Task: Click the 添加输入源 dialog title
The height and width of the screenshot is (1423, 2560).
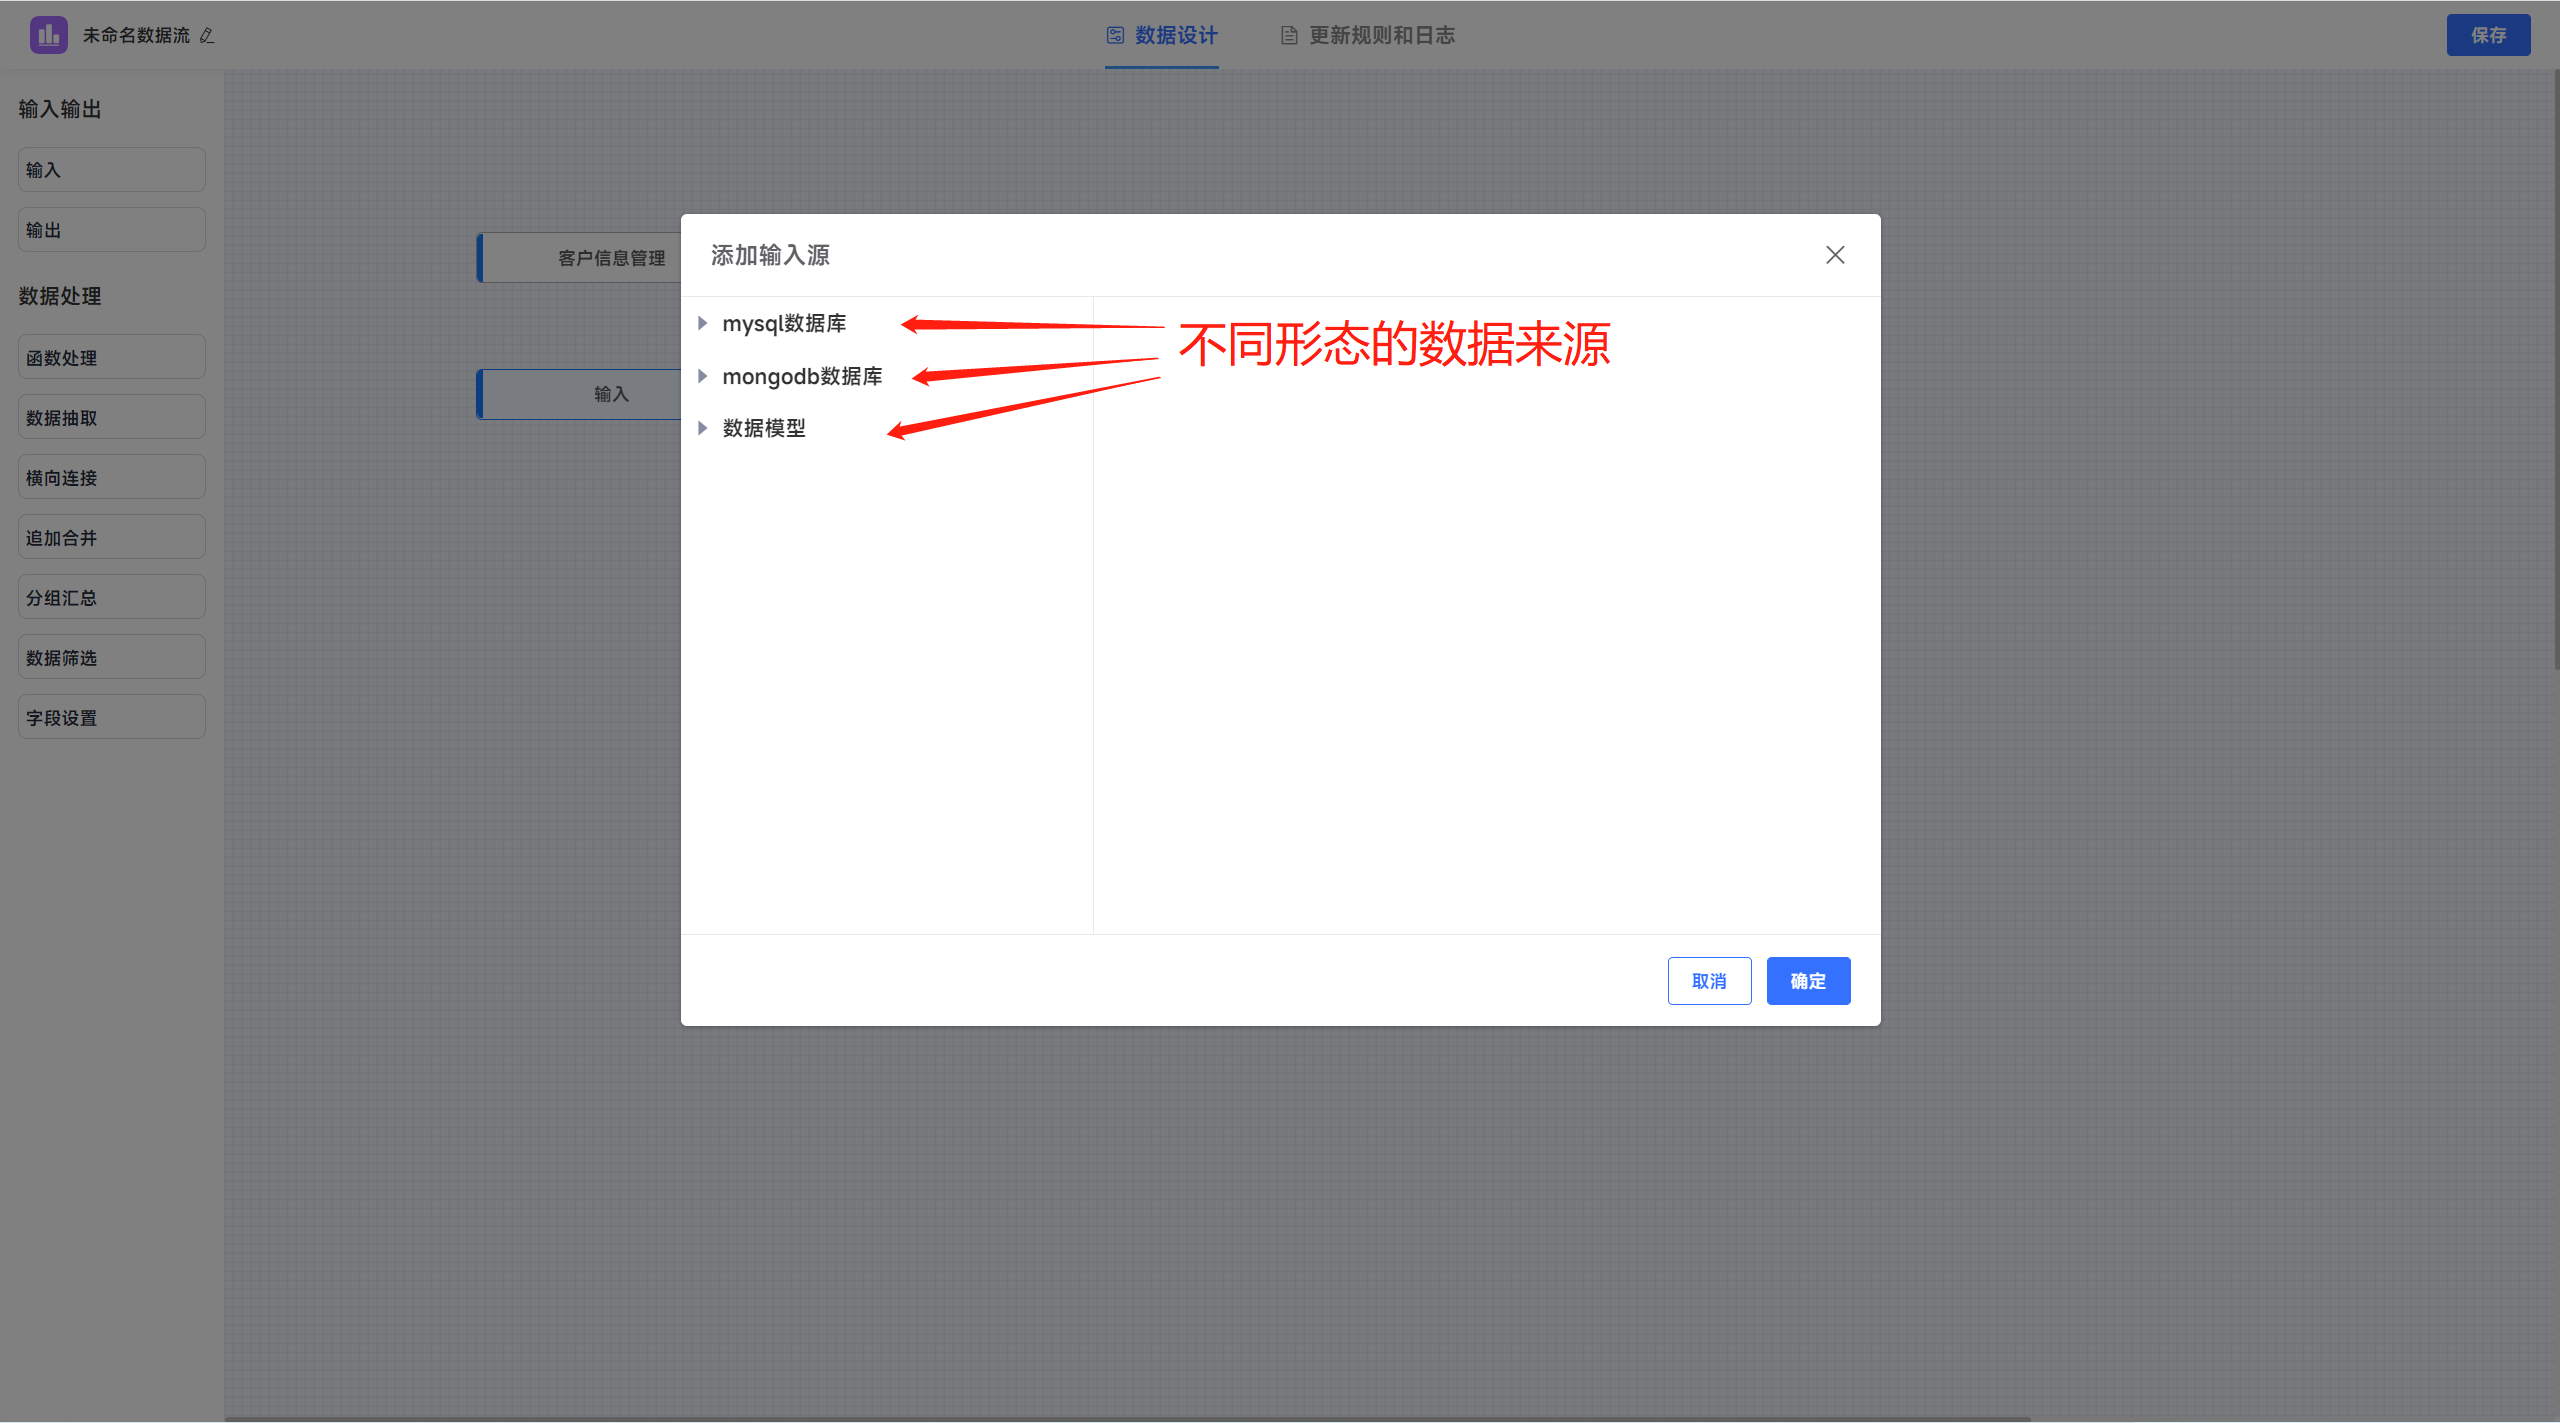Action: pyautogui.click(x=770, y=255)
